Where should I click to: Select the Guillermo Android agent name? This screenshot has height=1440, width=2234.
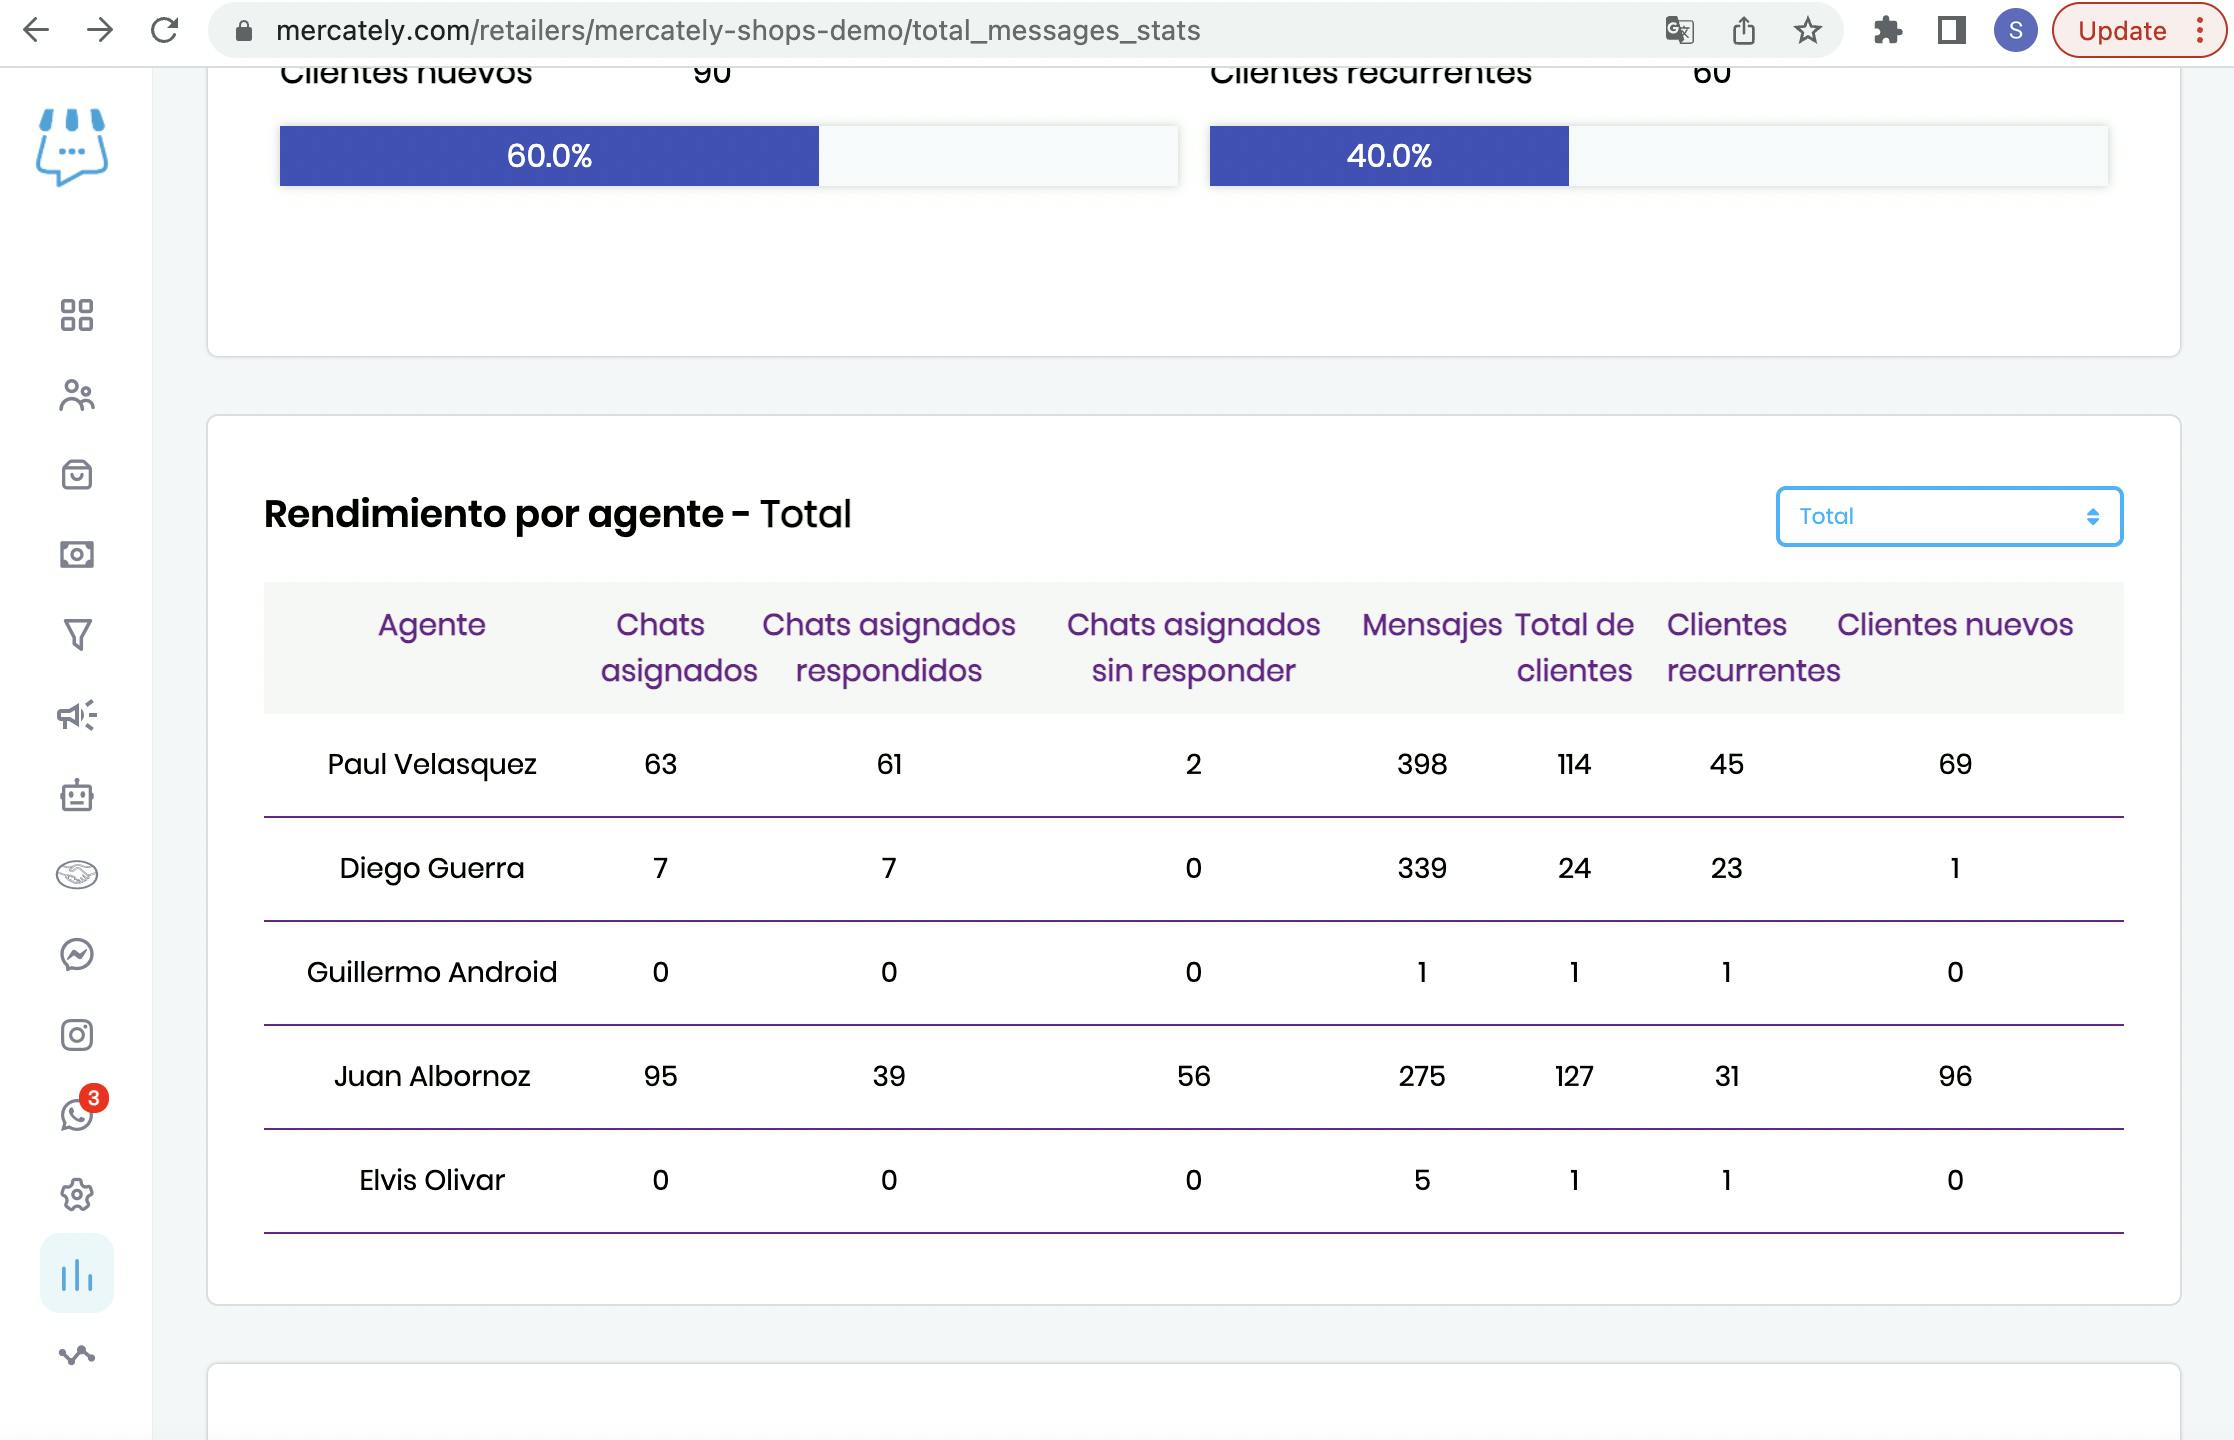click(x=432, y=972)
